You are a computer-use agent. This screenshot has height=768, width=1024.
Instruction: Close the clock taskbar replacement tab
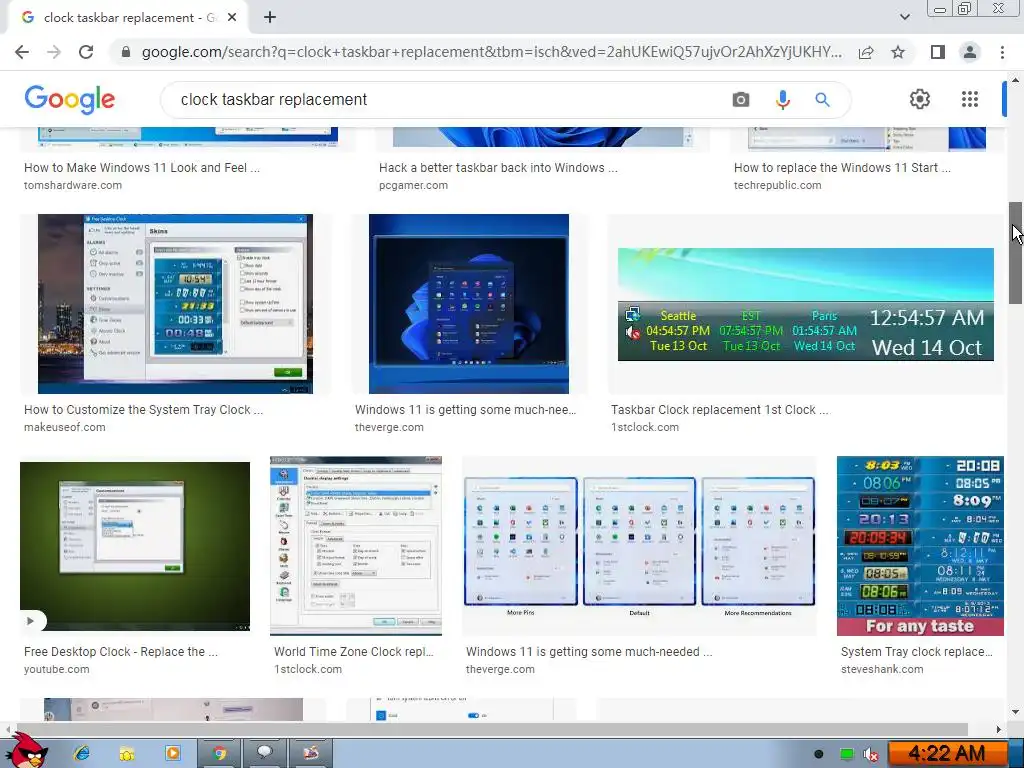[x=232, y=18]
